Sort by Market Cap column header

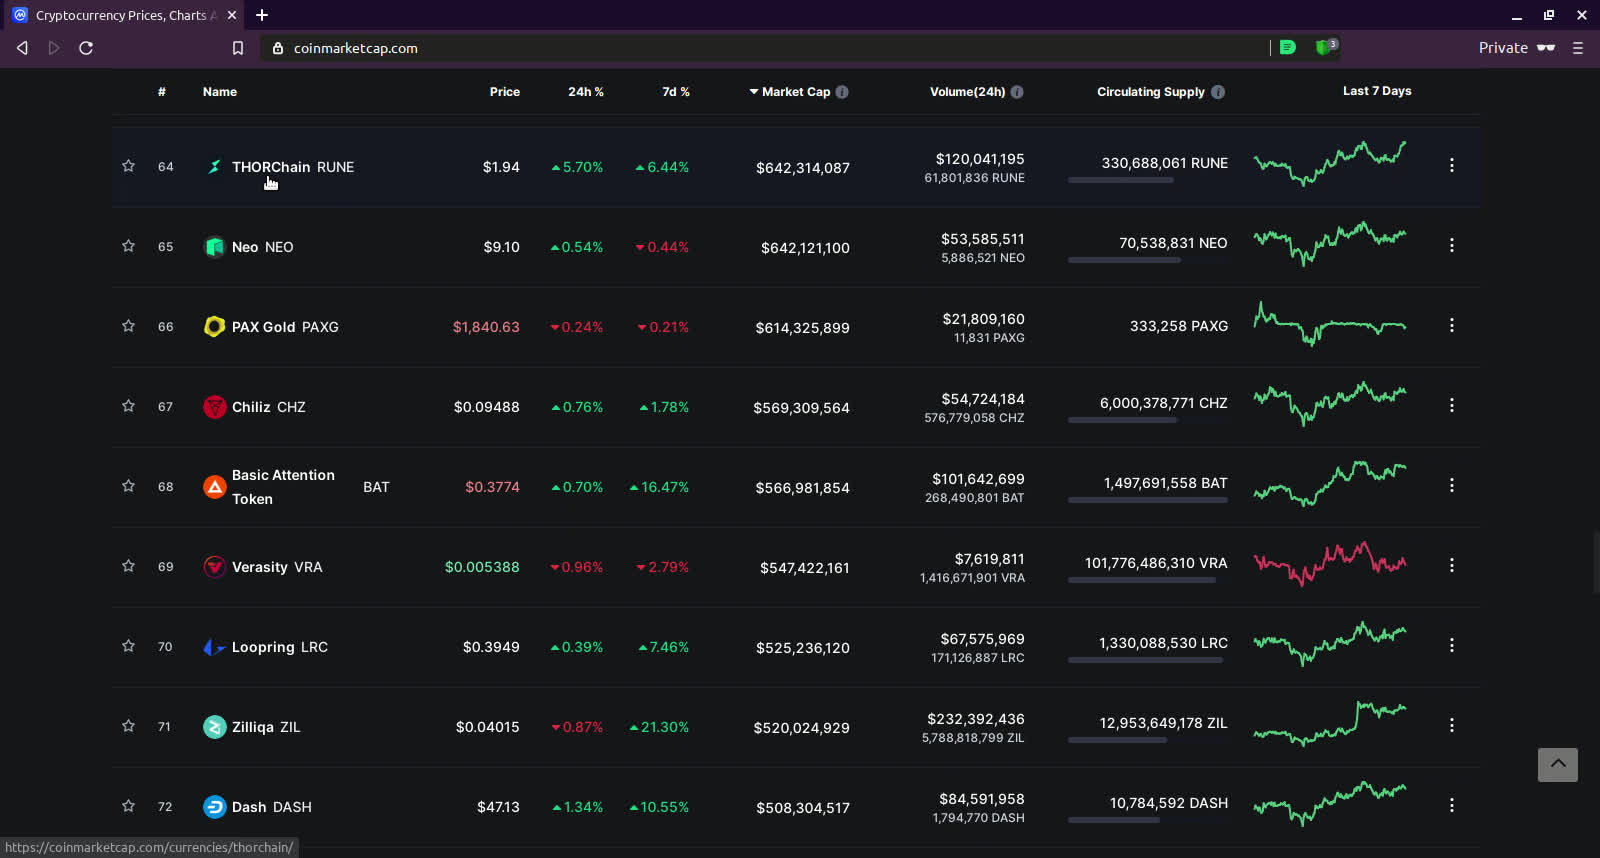796,92
